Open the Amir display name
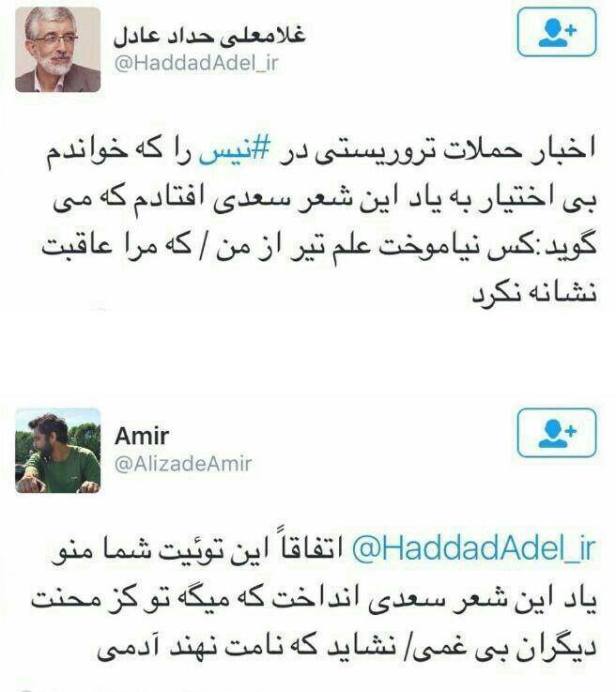 tap(141, 436)
